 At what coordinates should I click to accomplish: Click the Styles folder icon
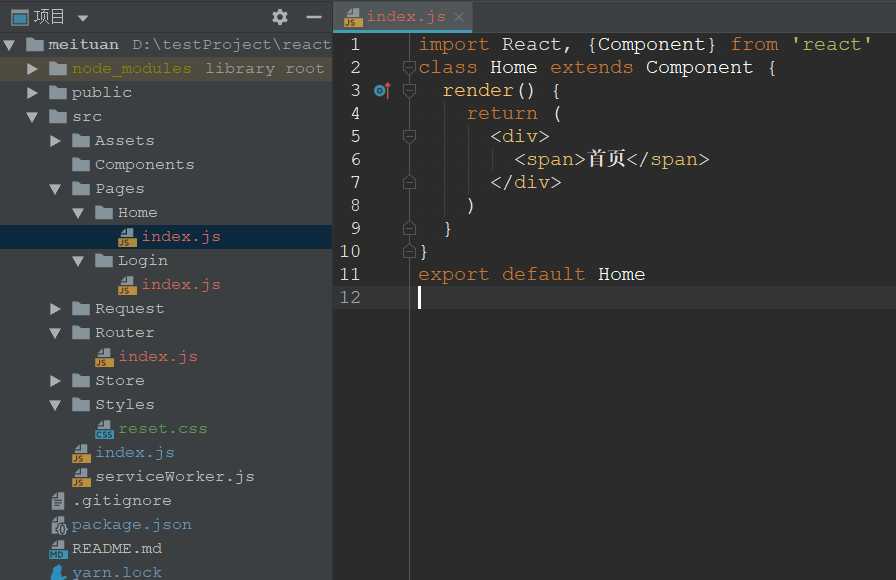tap(81, 405)
